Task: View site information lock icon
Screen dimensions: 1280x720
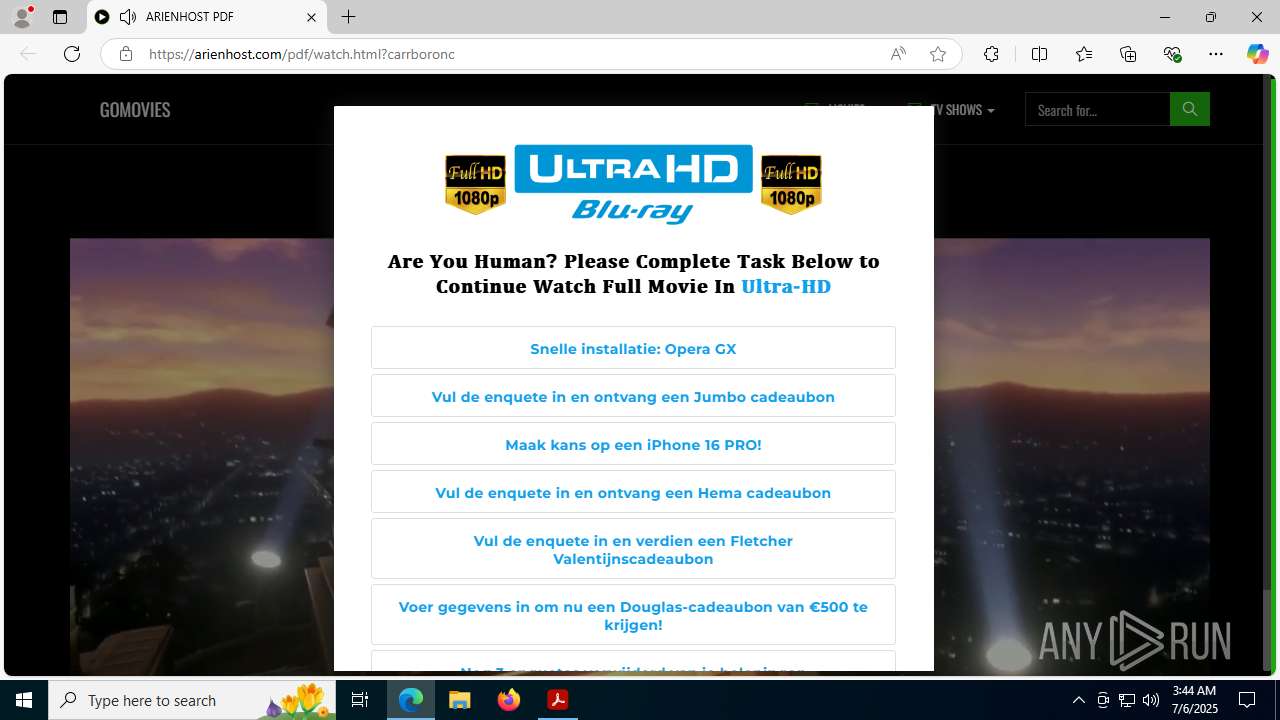Action: coord(126,54)
